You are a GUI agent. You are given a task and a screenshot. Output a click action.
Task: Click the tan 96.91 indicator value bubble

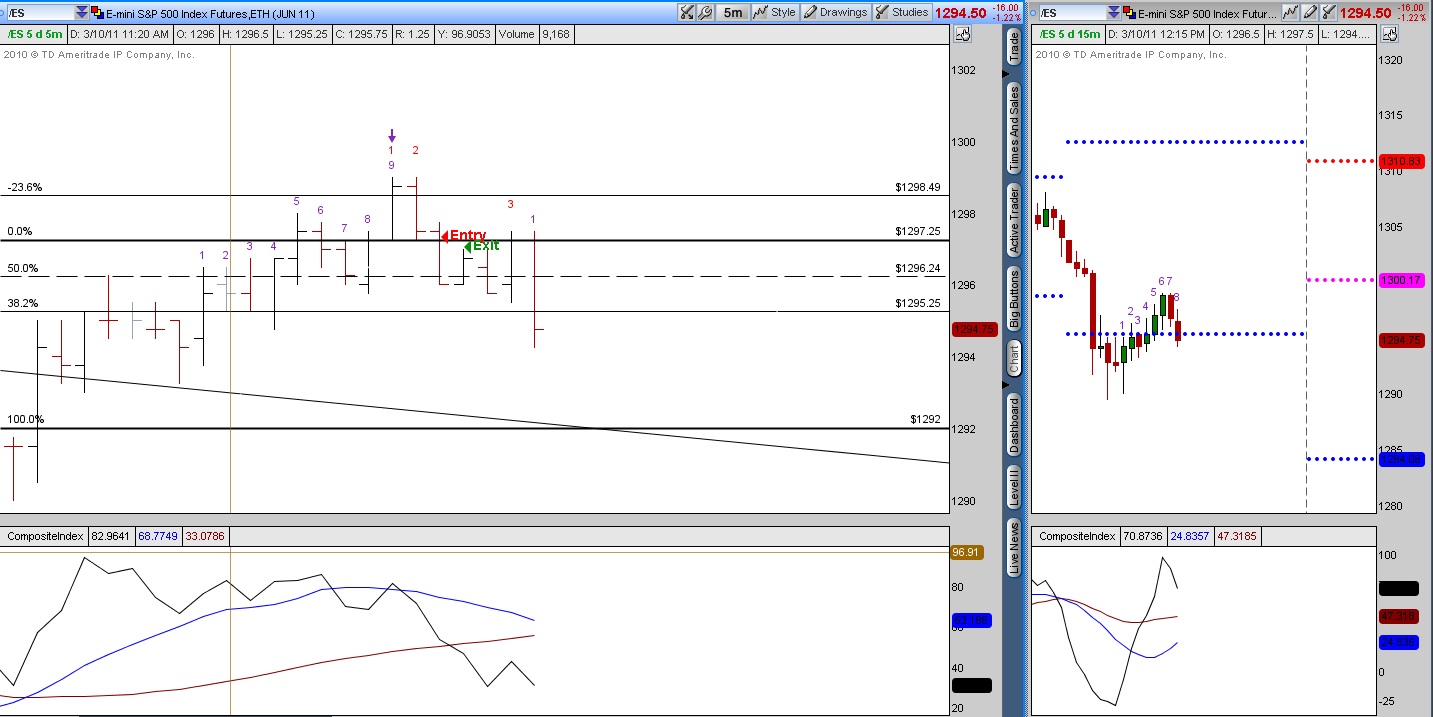969,552
